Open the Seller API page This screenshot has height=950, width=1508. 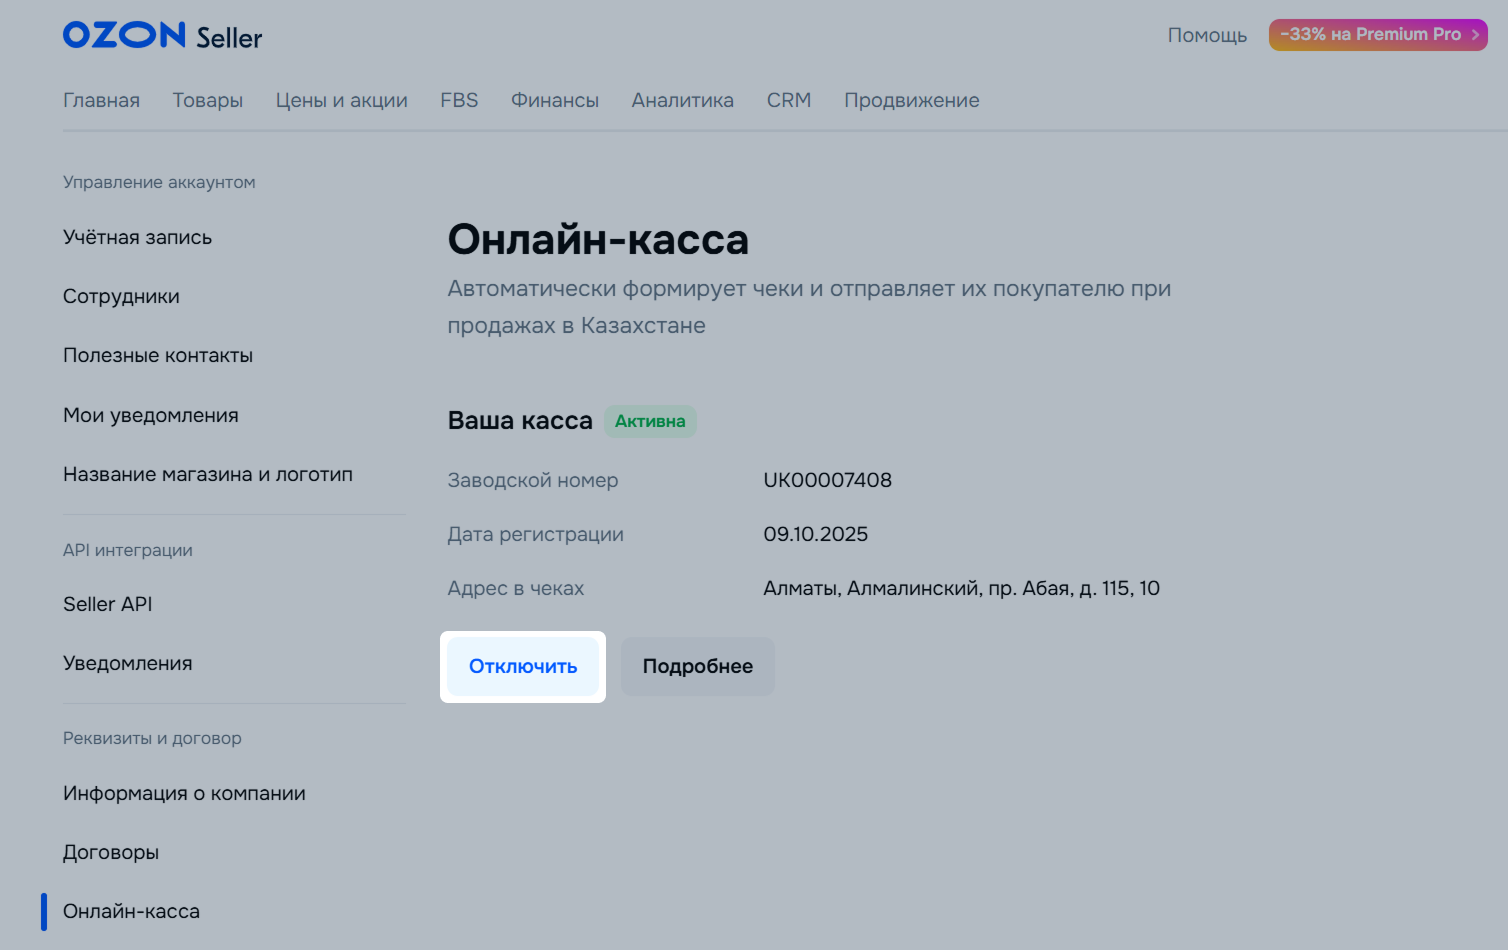click(107, 604)
